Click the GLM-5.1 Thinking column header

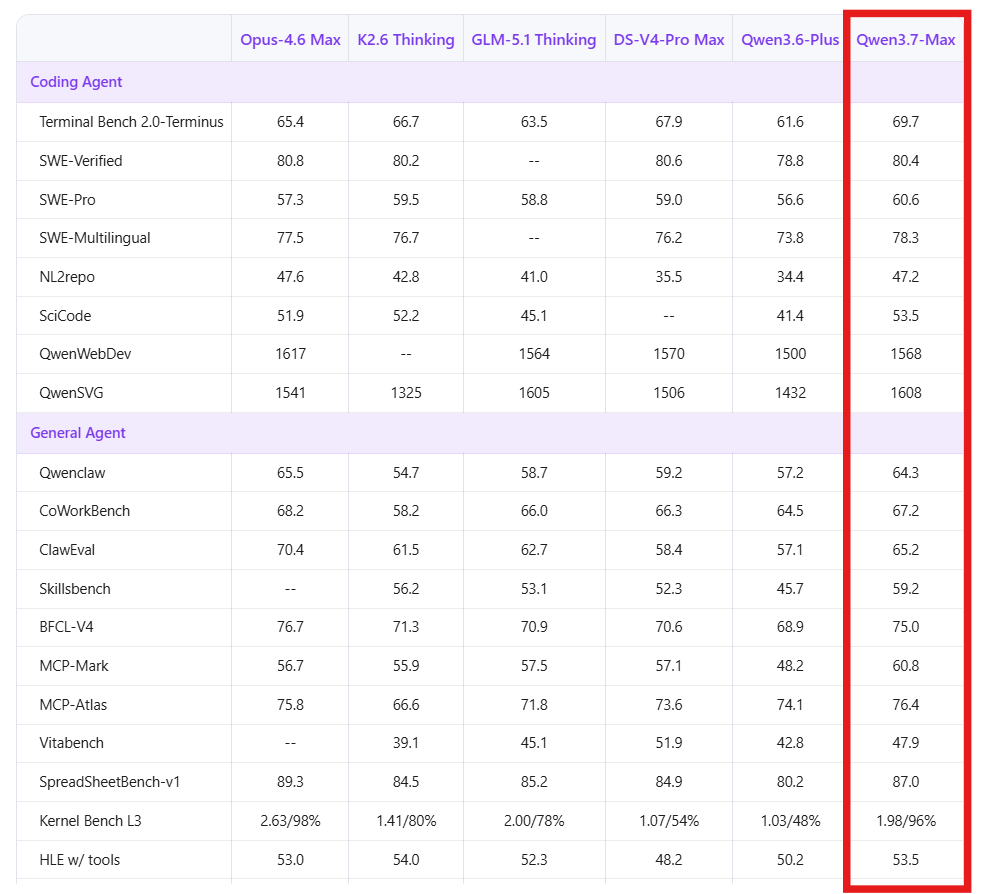(x=534, y=39)
